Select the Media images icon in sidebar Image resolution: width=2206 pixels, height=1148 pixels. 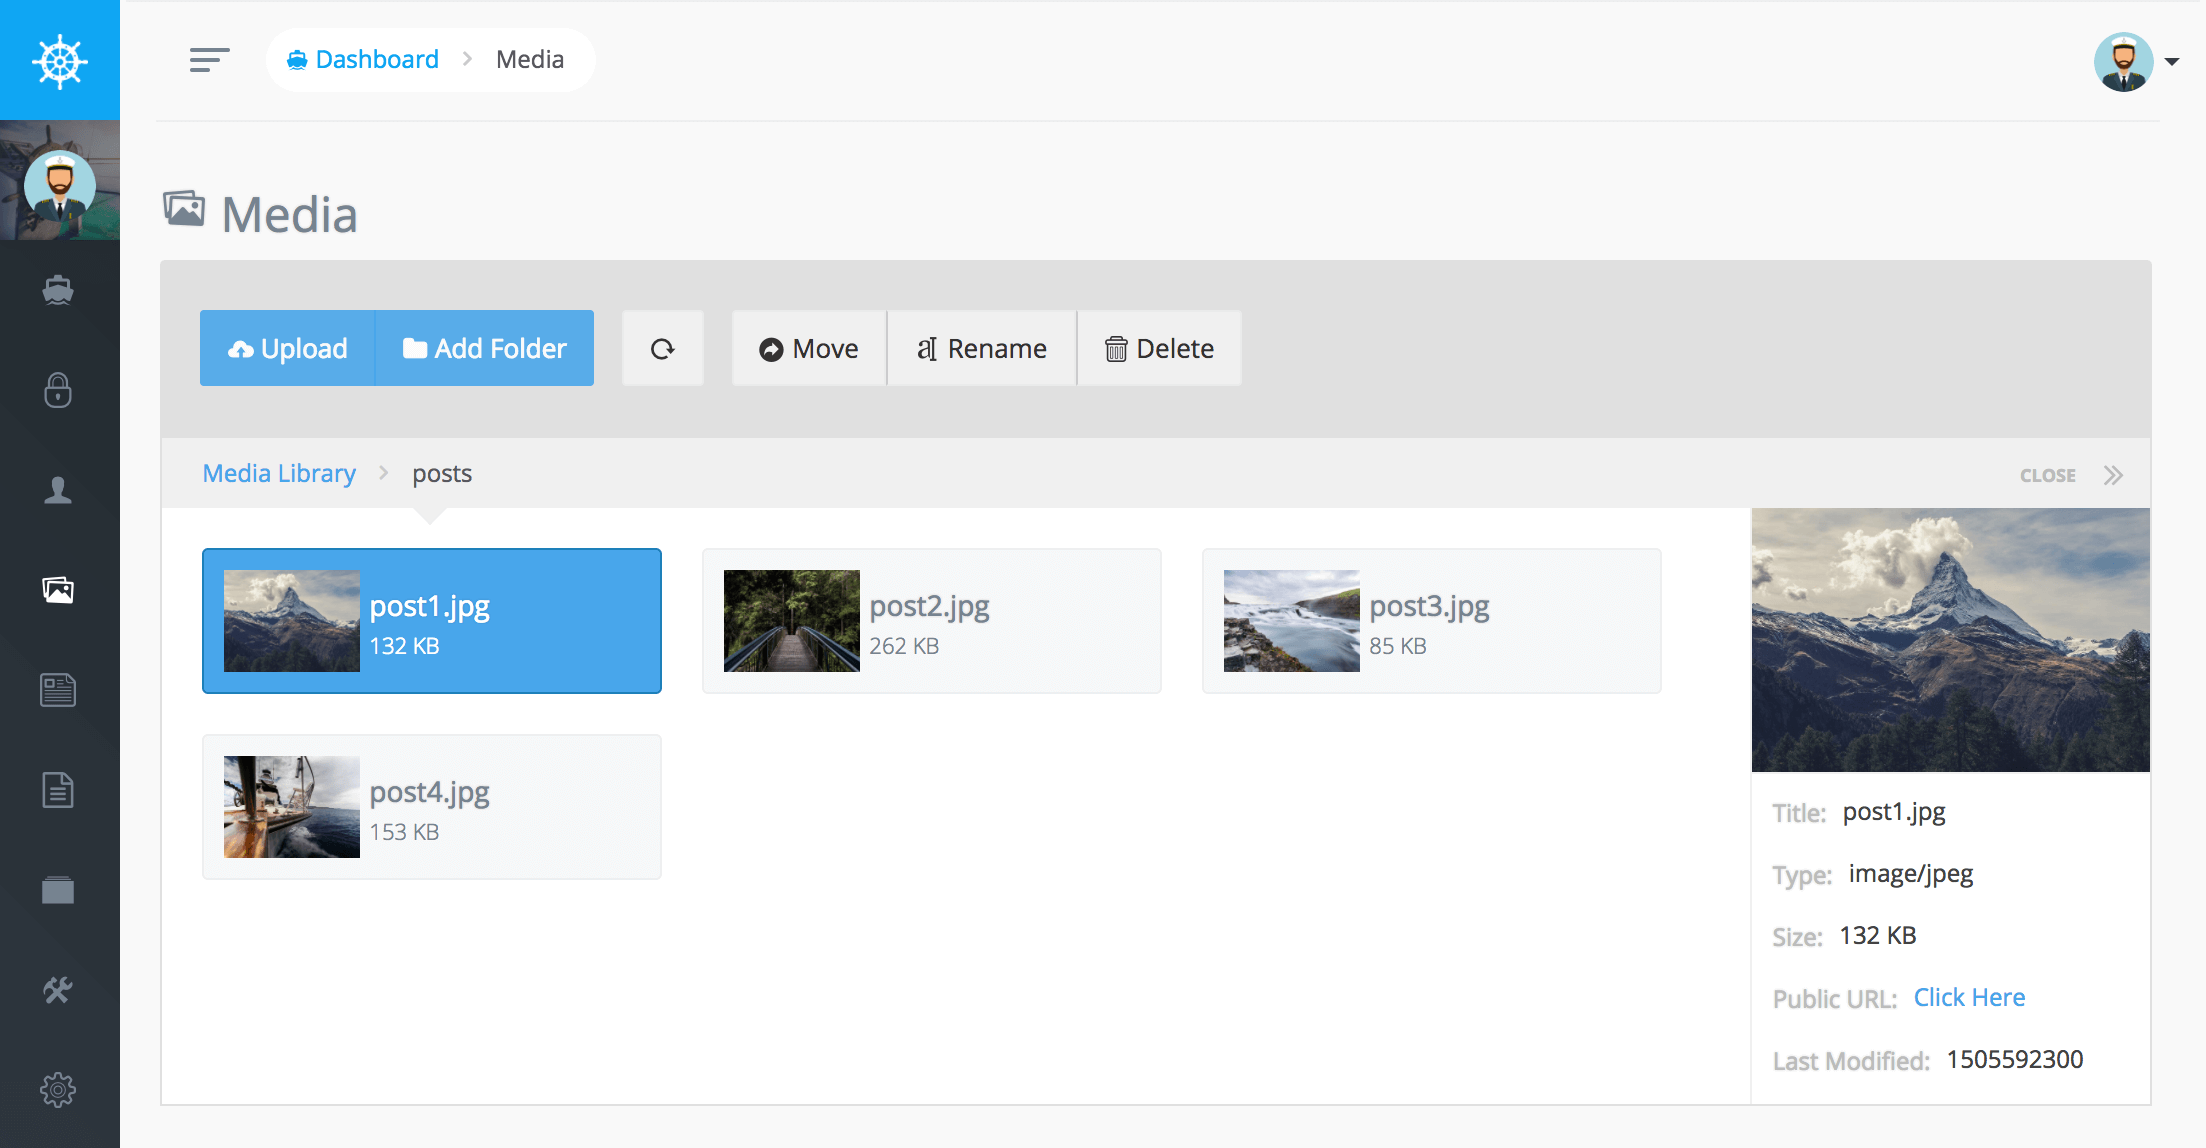pyautogui.click(x=58, y=590)
